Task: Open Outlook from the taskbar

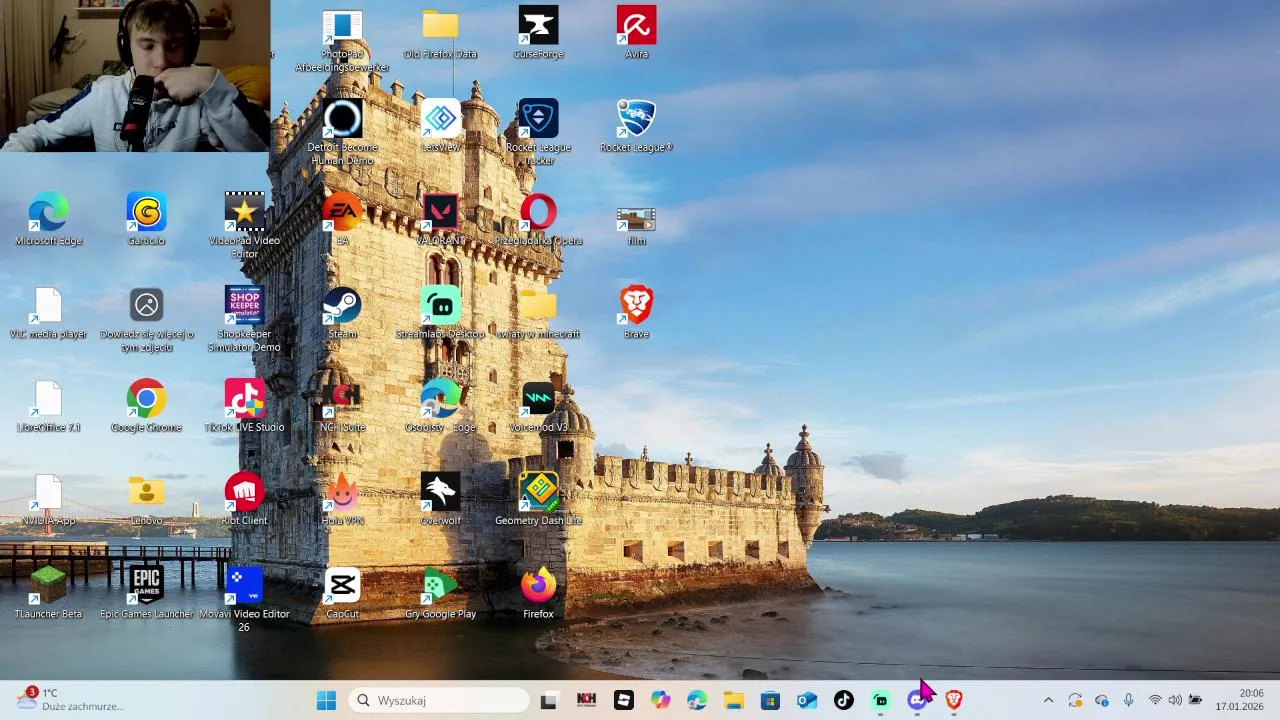Action: [807, 700]
